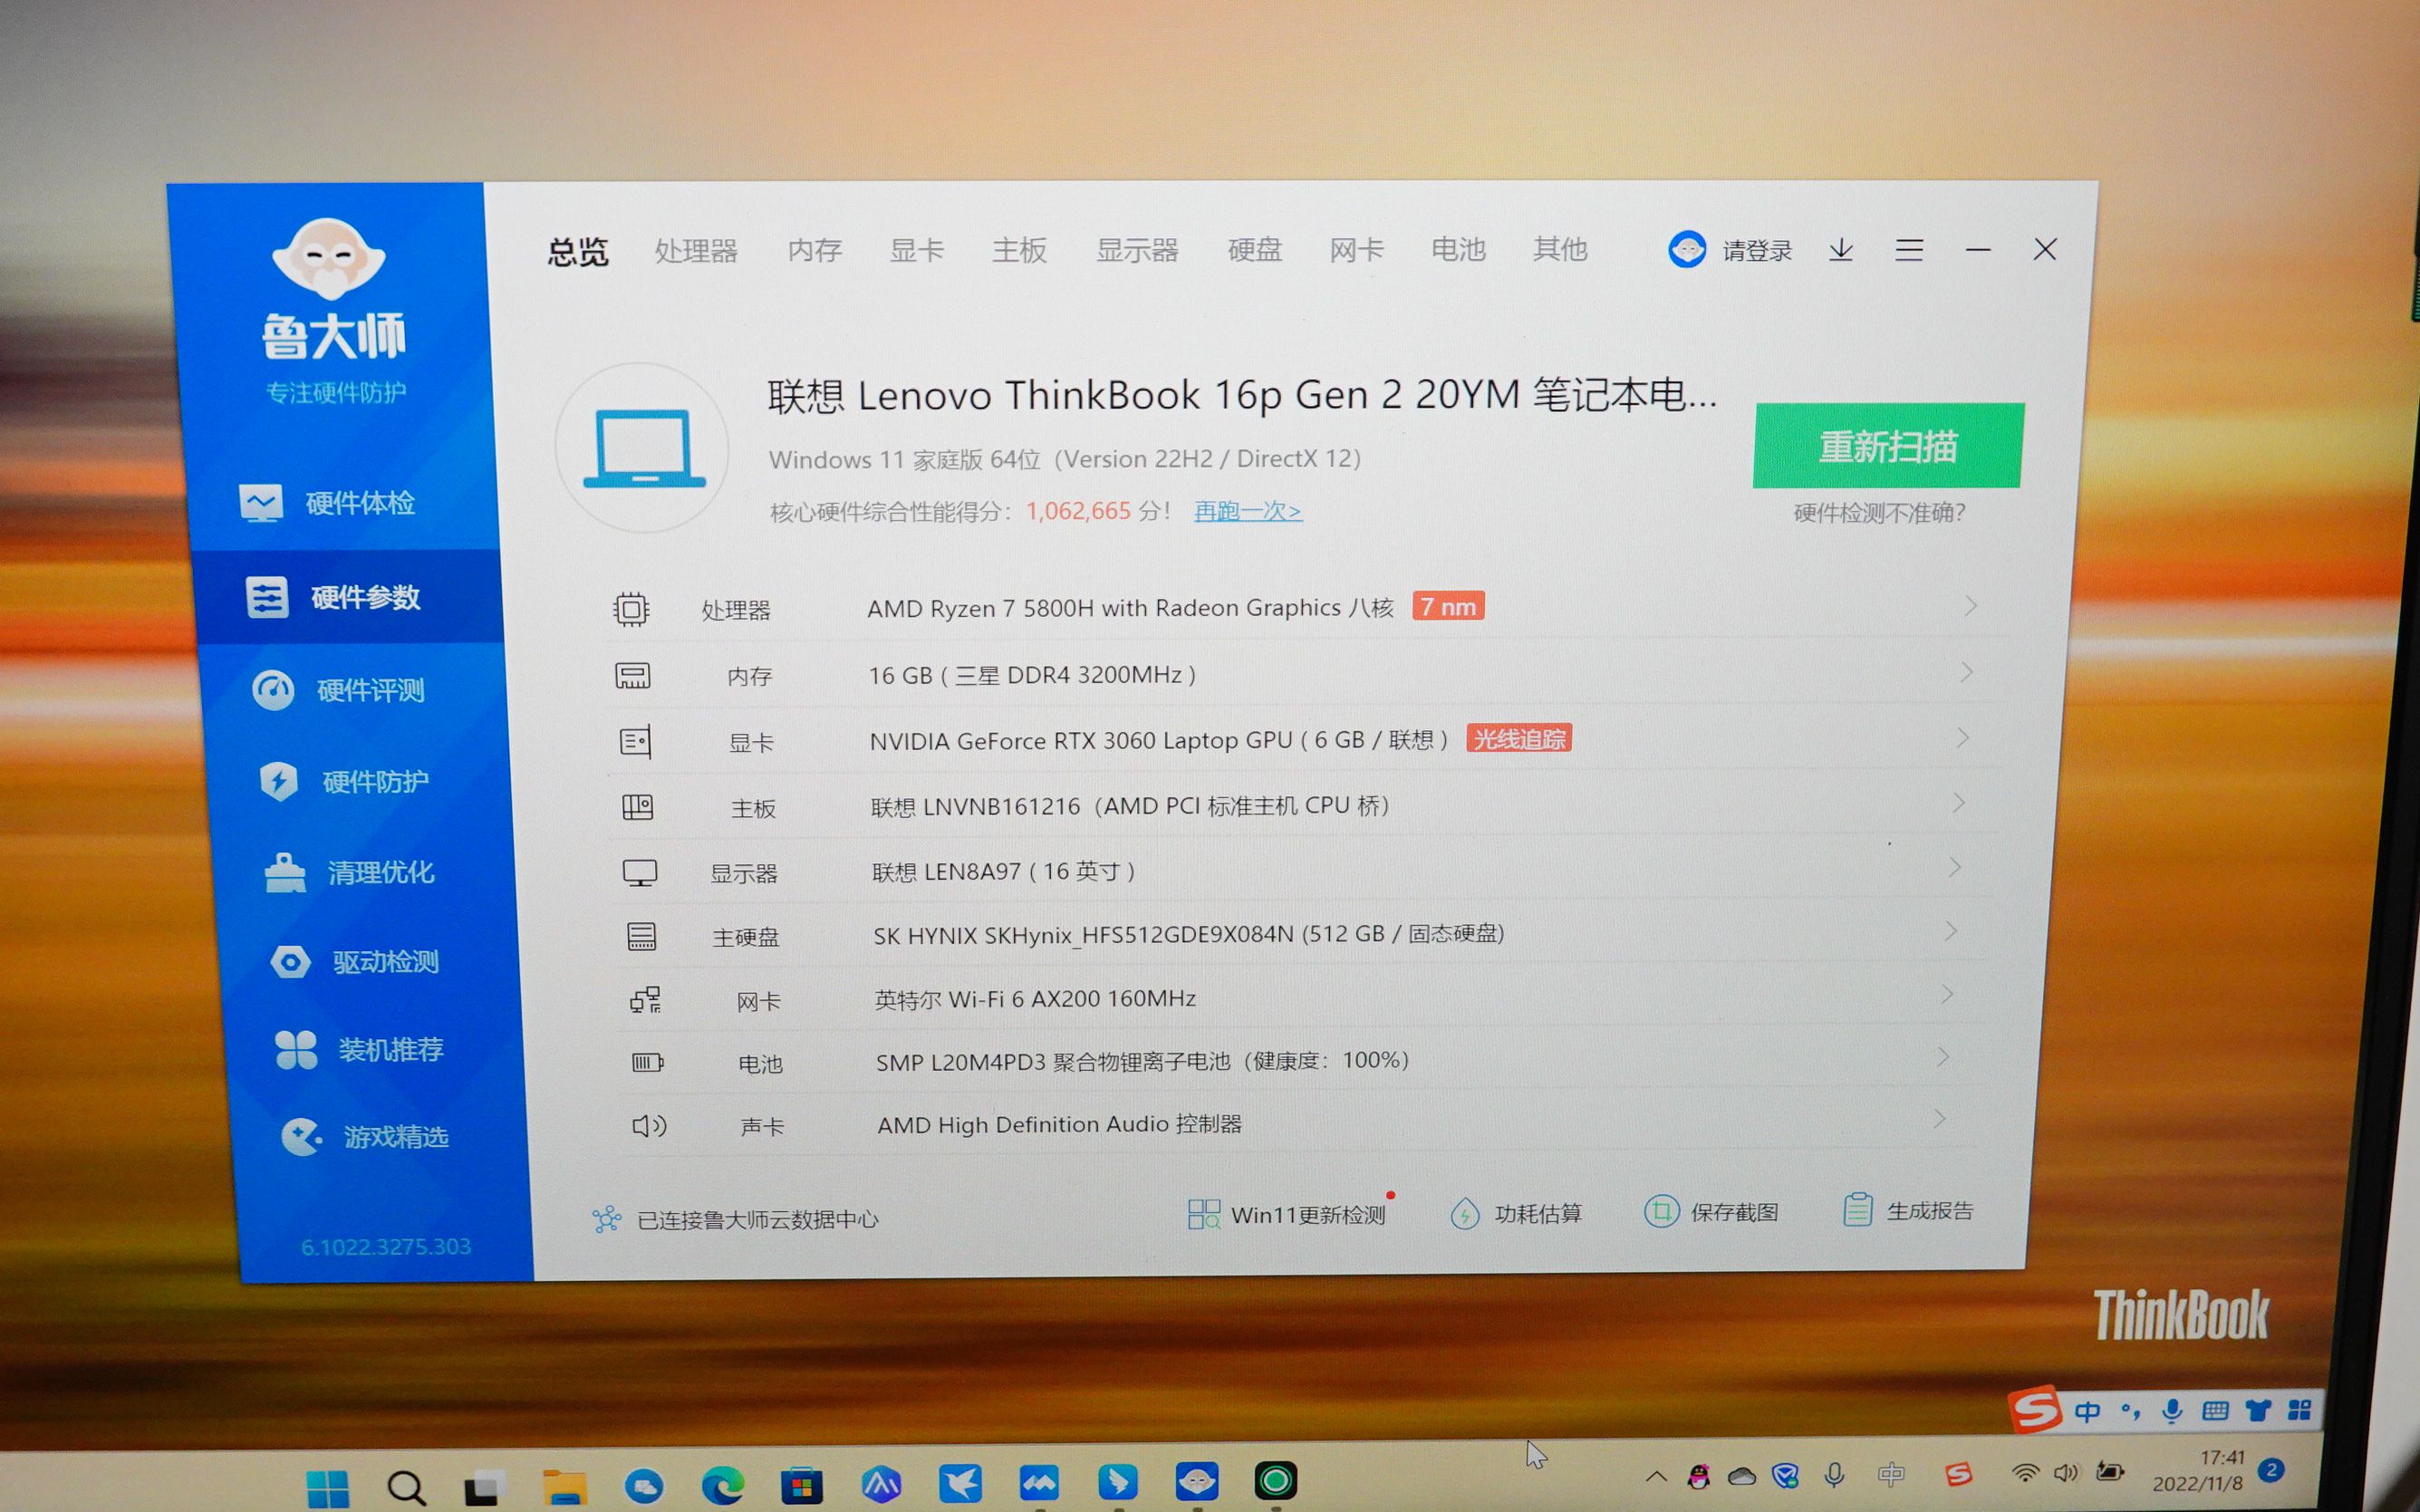Click the 显卡 row graphics card icon
Viewport: 2420px width, 1512px height.
pyautogui.click(x=636, y=742)
